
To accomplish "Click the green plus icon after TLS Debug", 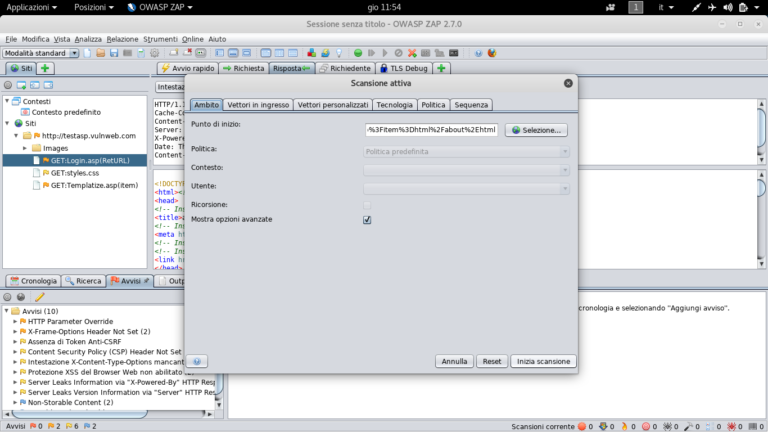I will (441, 68).
